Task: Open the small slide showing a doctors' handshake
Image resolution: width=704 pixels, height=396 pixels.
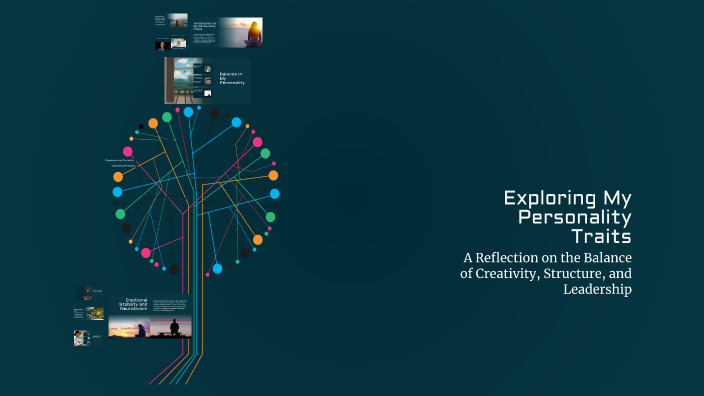Action: 179,42
